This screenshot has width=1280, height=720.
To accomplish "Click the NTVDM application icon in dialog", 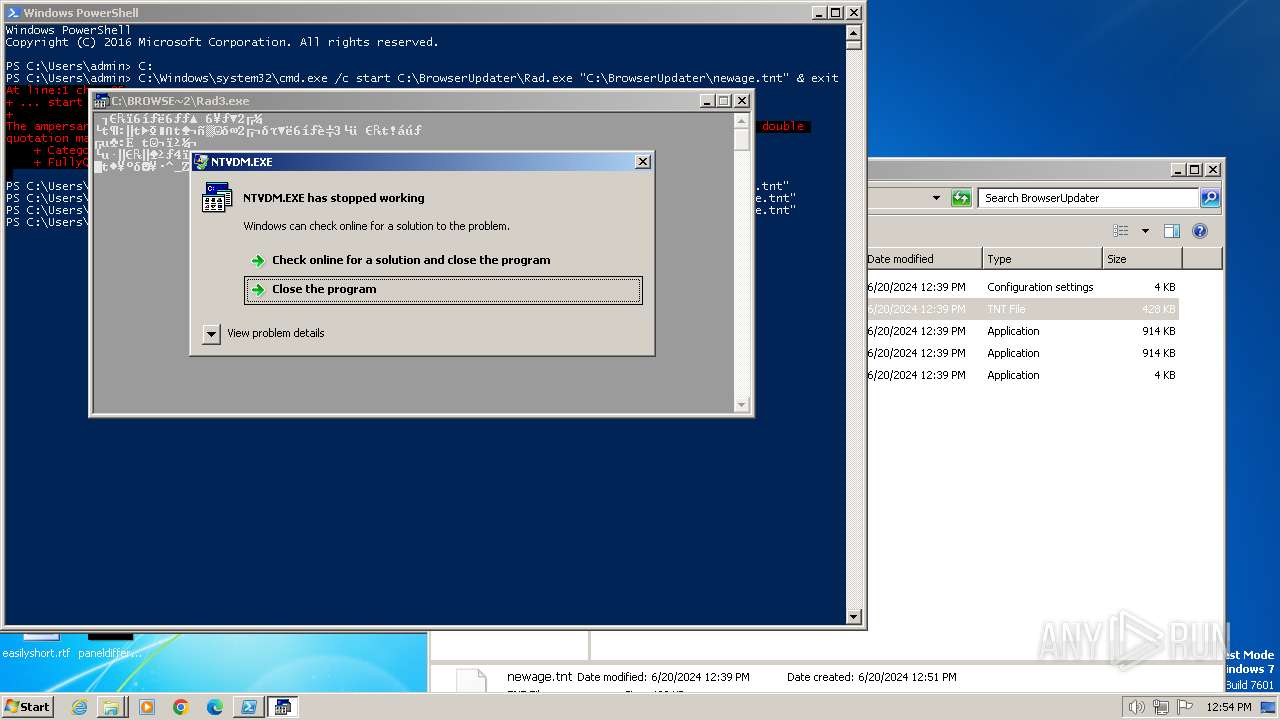I will pyautogui.click(x=217, y=198).
